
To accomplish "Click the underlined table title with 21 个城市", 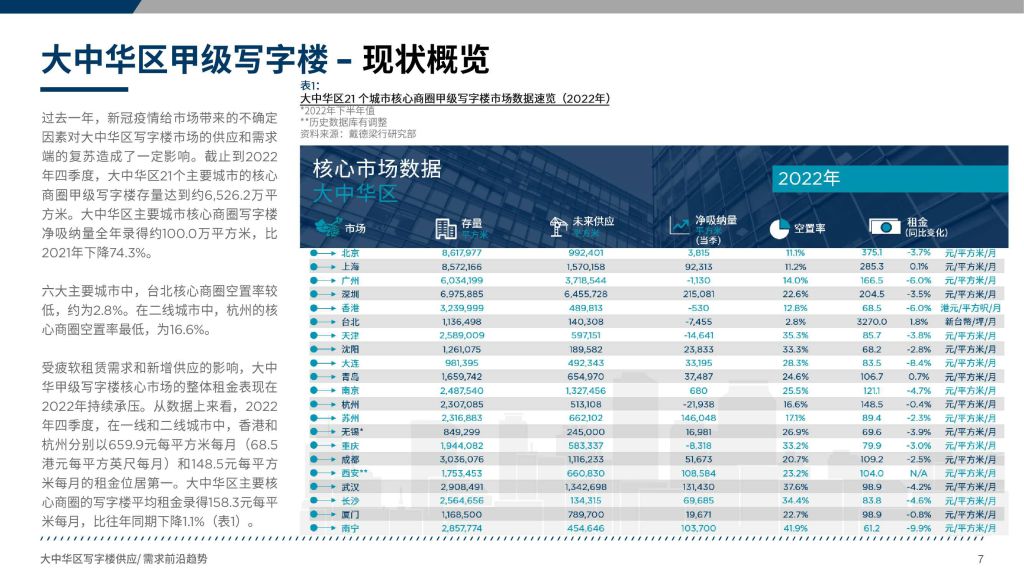I will pyautogui.click(x=455, y=98).
